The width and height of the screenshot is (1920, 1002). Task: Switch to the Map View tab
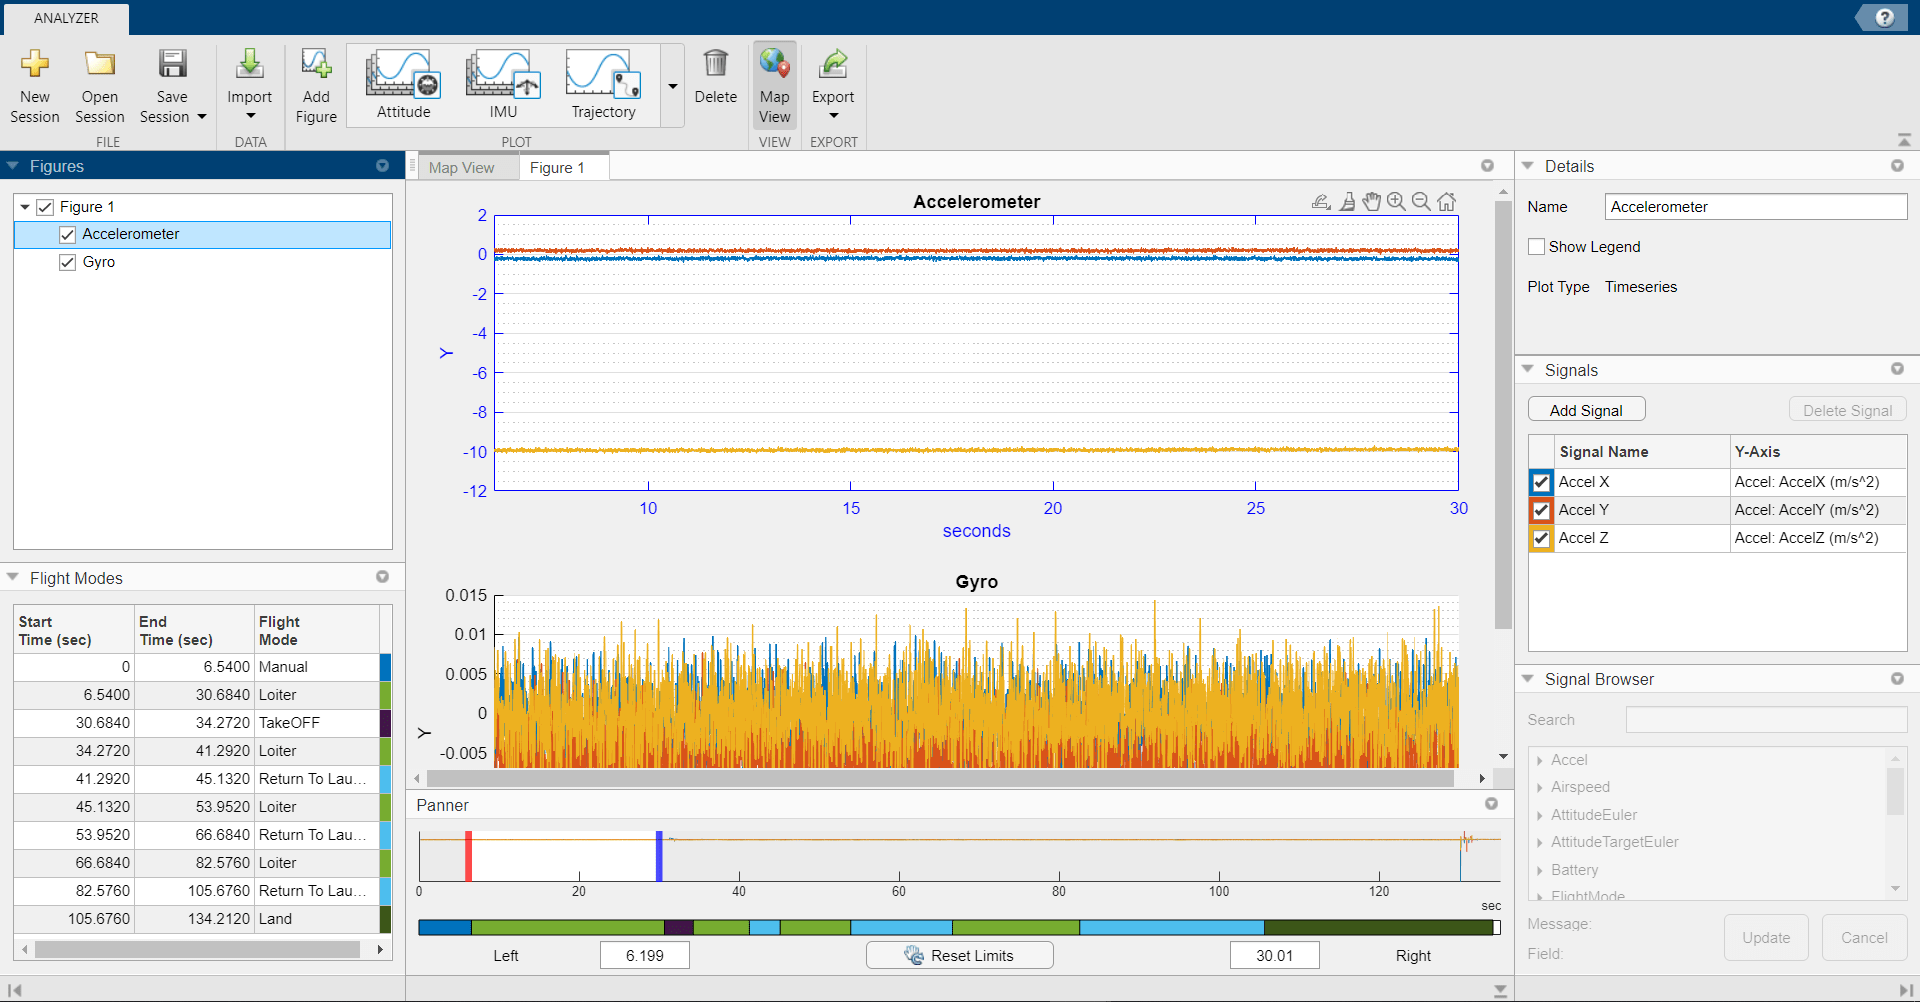tap(461, 168)
